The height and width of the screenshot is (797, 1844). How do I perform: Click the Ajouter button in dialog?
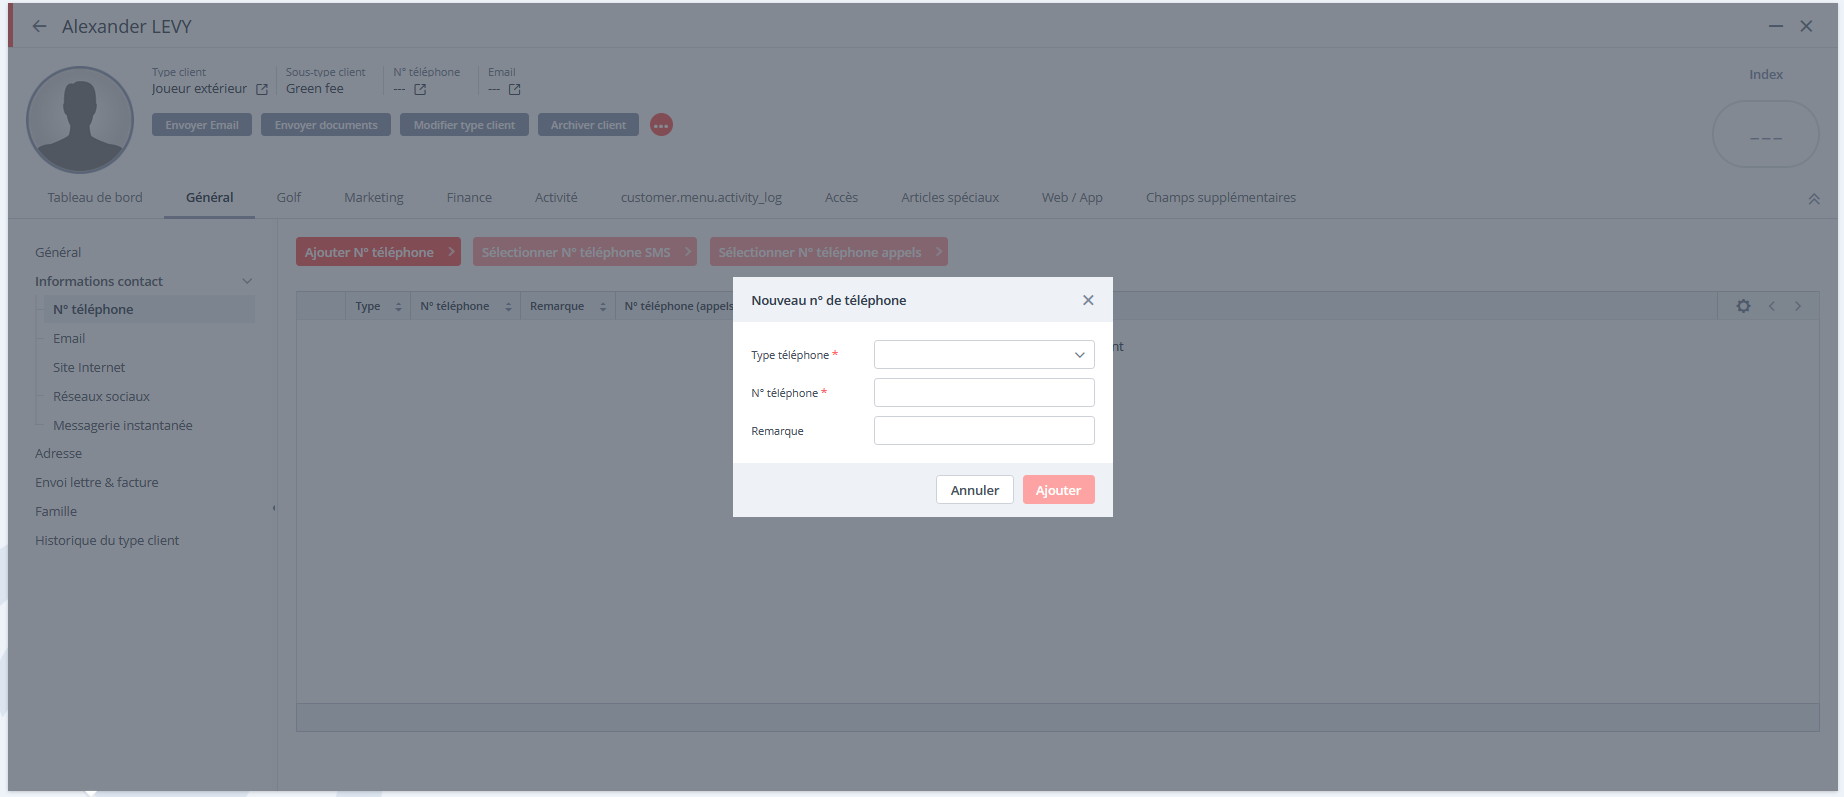(1058, 490)
